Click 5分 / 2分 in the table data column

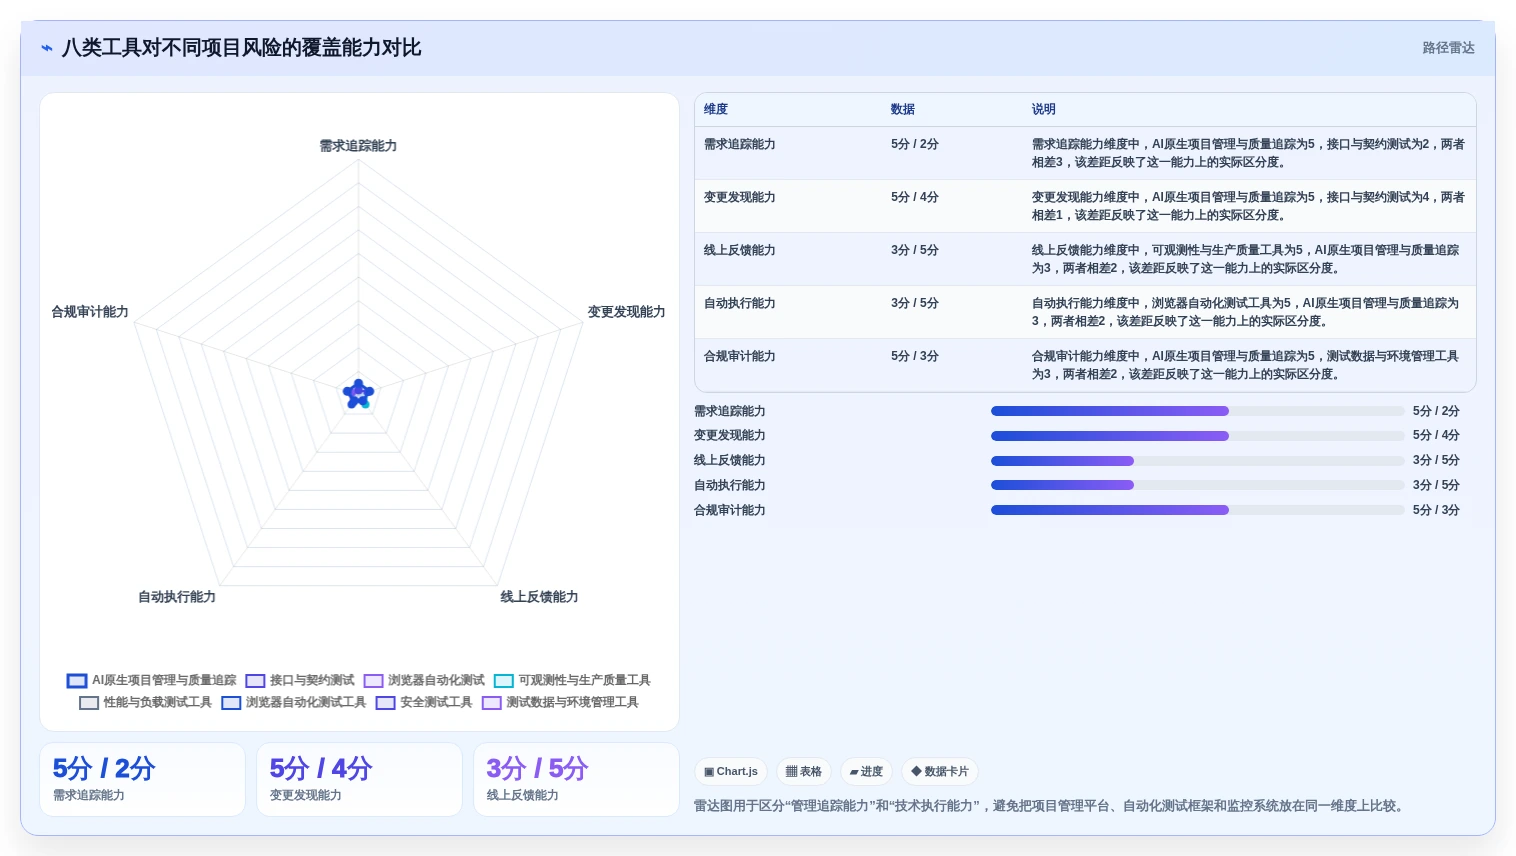coord(915,144)
